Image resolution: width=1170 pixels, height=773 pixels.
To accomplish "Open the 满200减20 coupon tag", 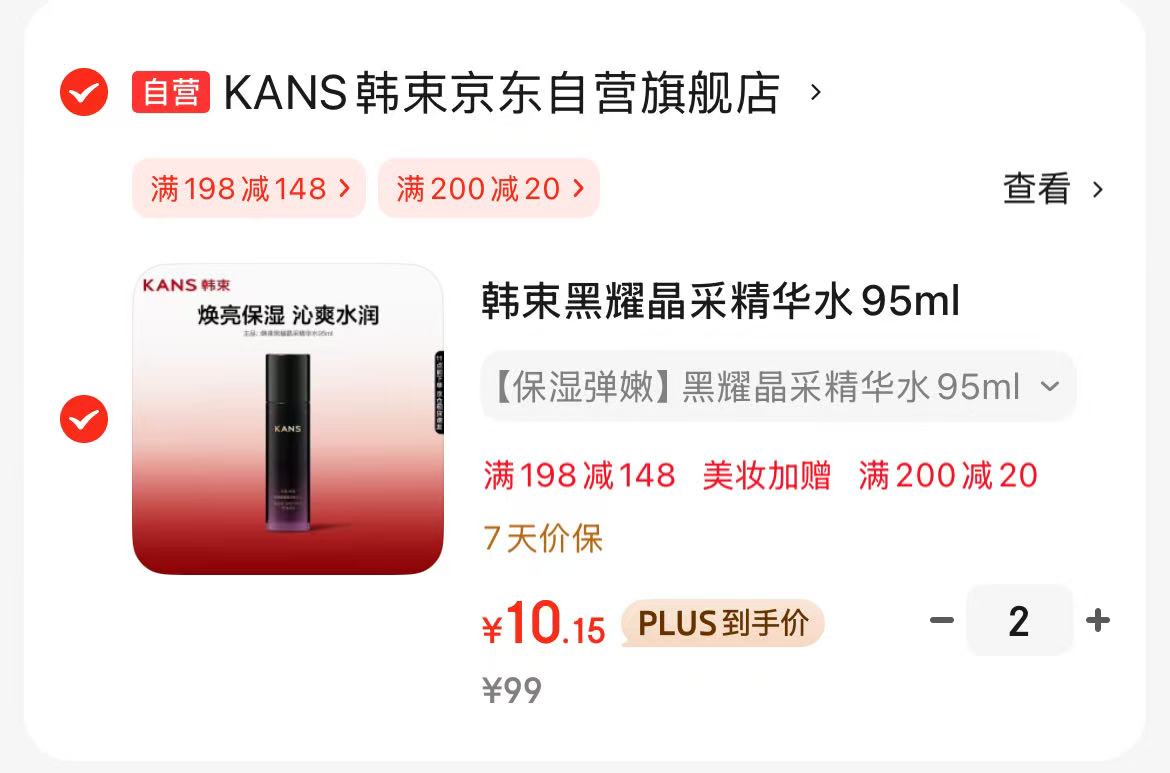I will pos(489,188).
